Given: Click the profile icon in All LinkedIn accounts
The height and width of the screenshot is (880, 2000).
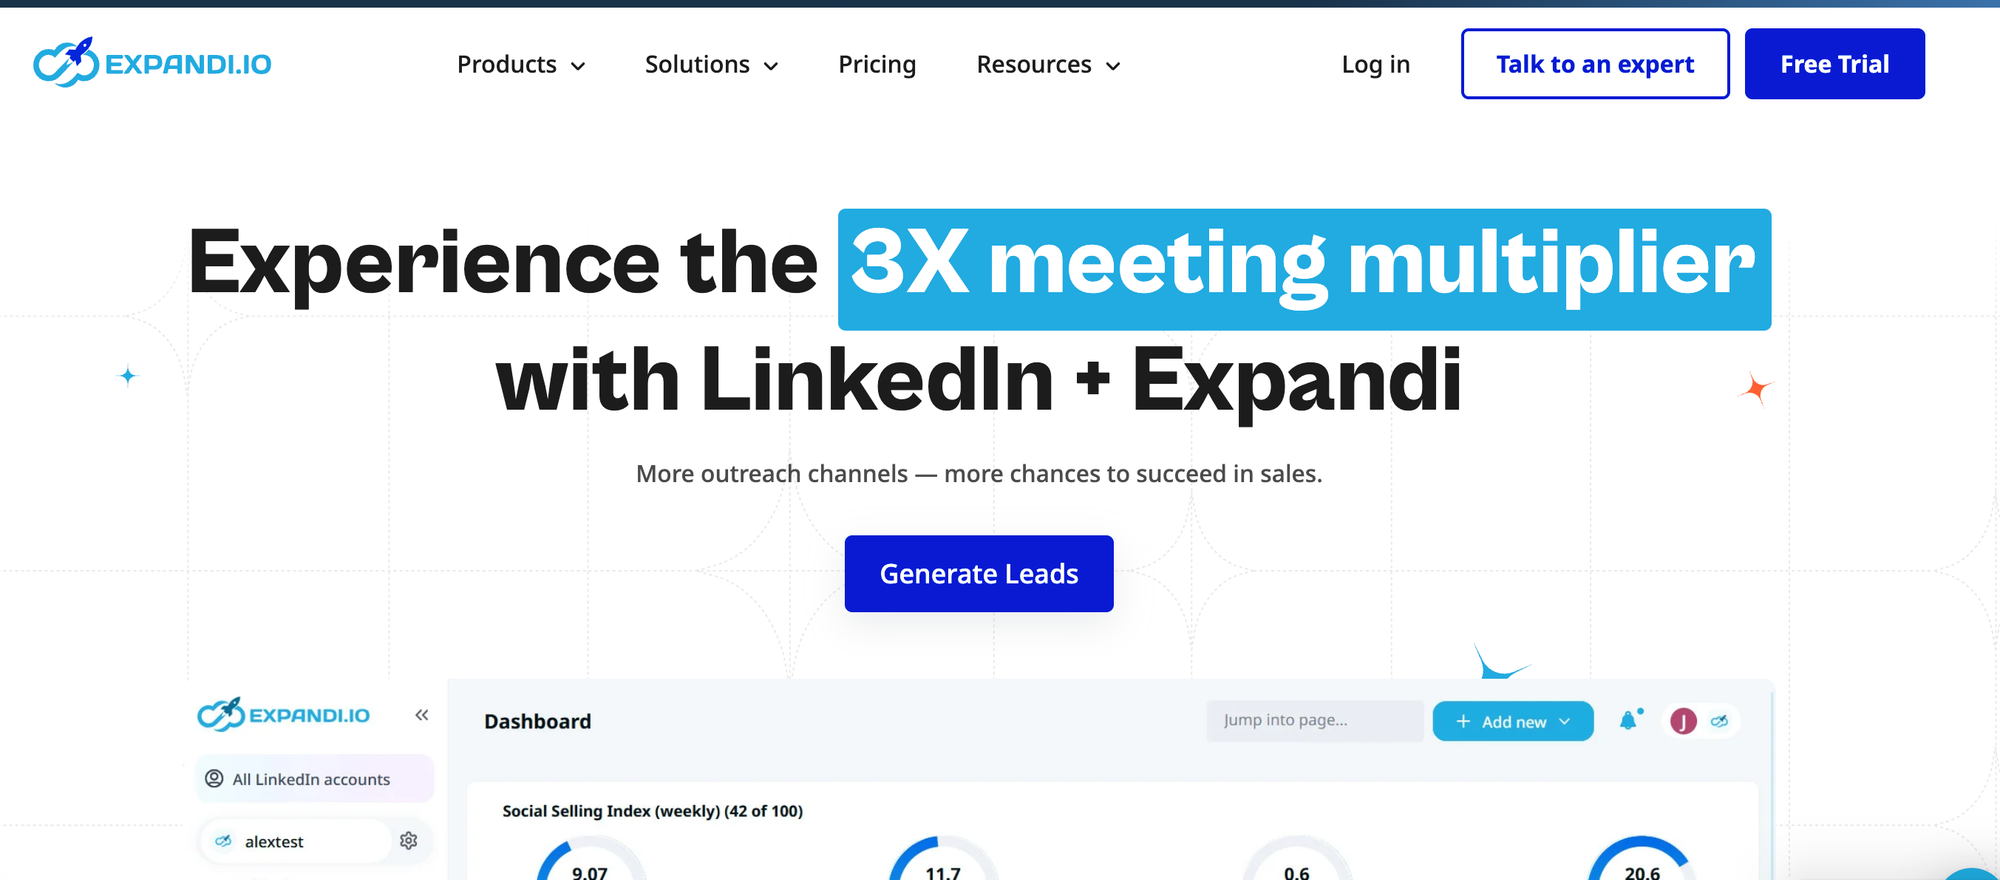Looking at the screenshot, I should tap(214, 779).
